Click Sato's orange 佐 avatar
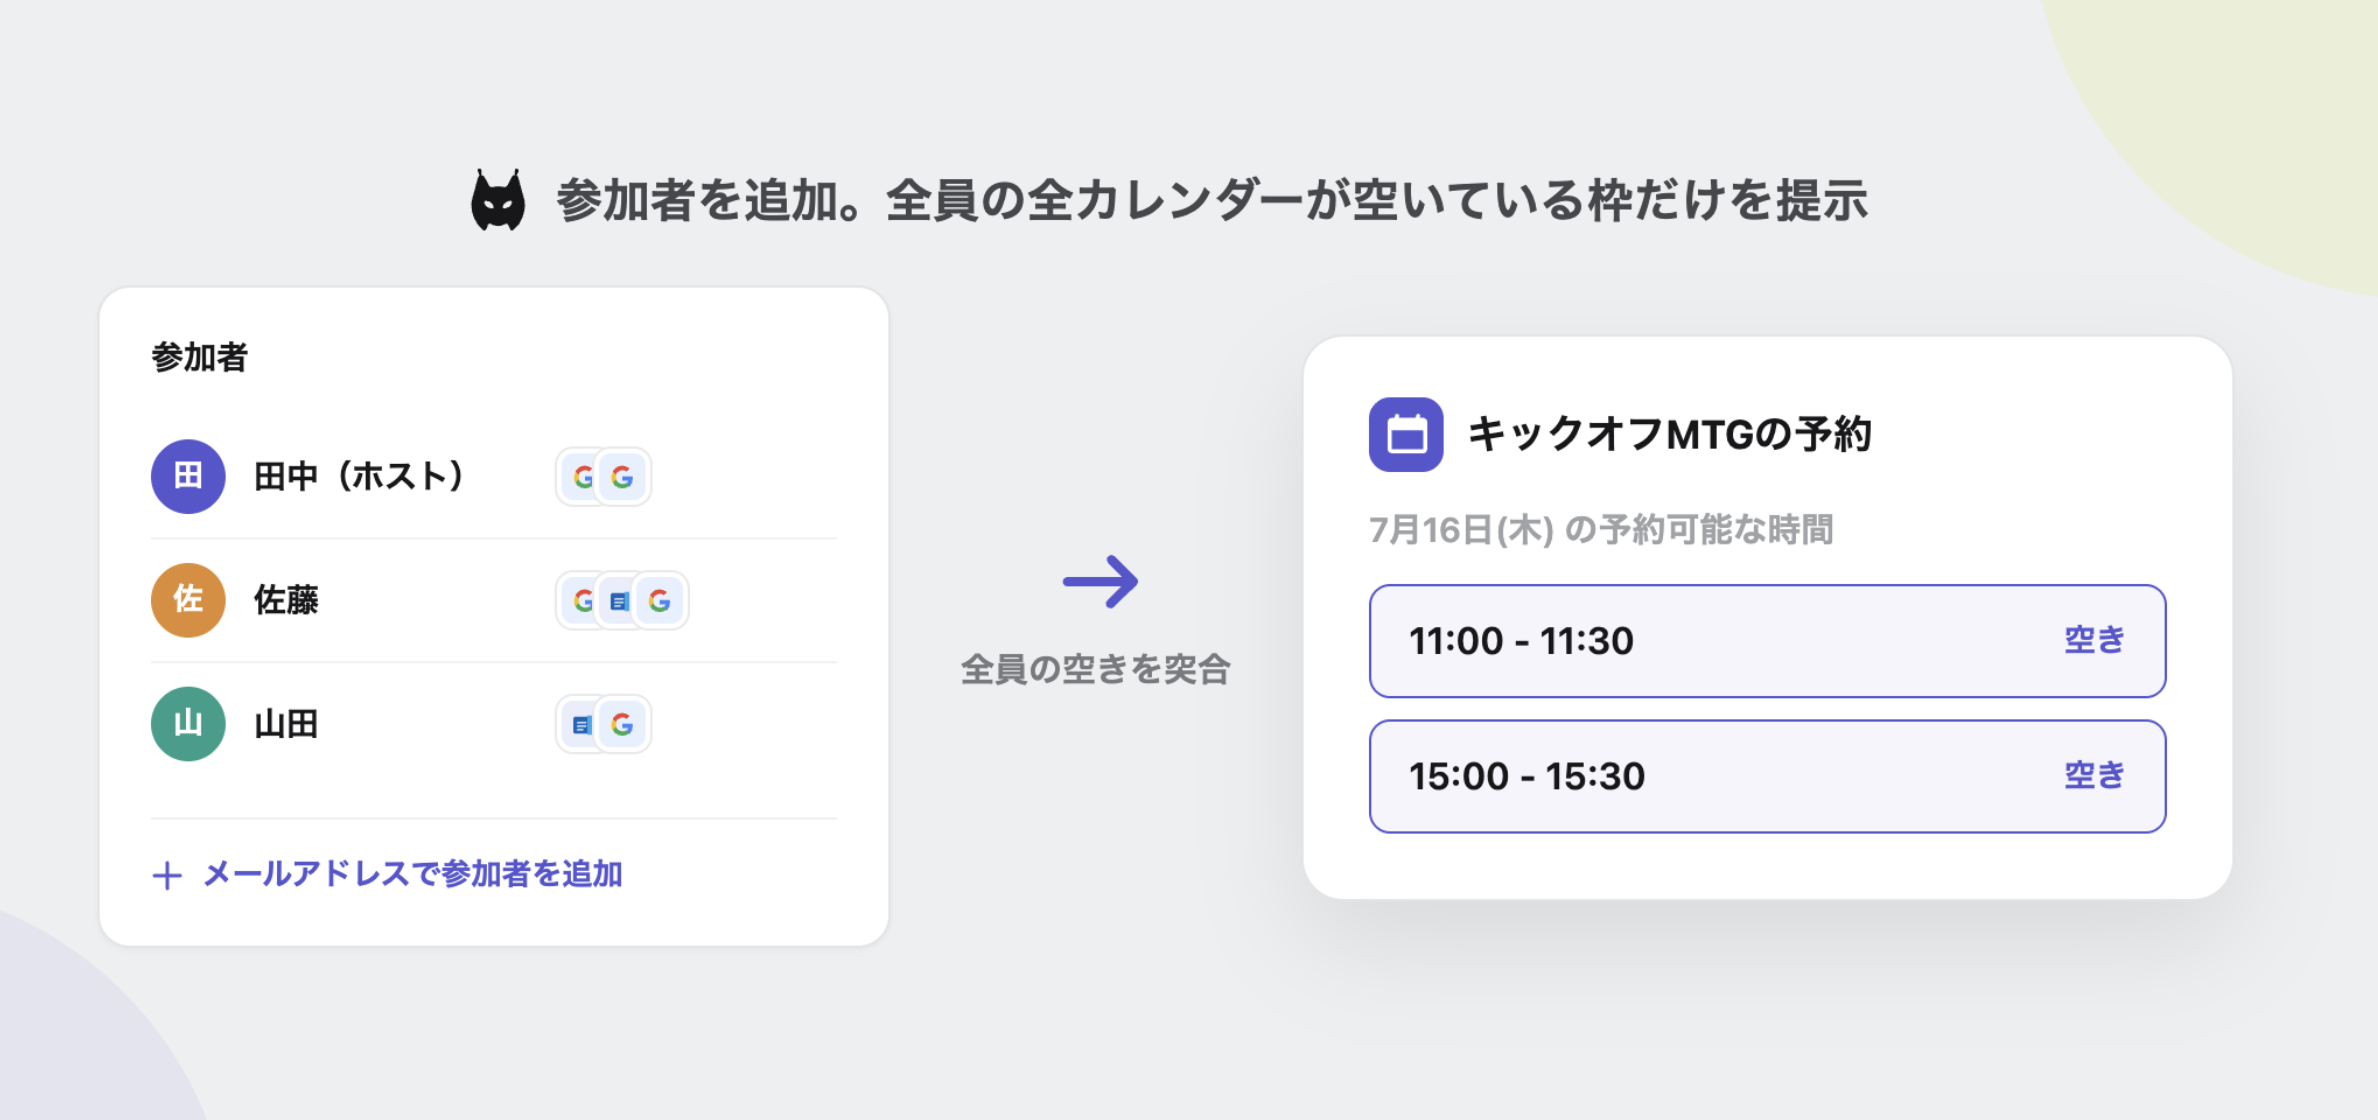2378x1120 pixels. (188, 600)
